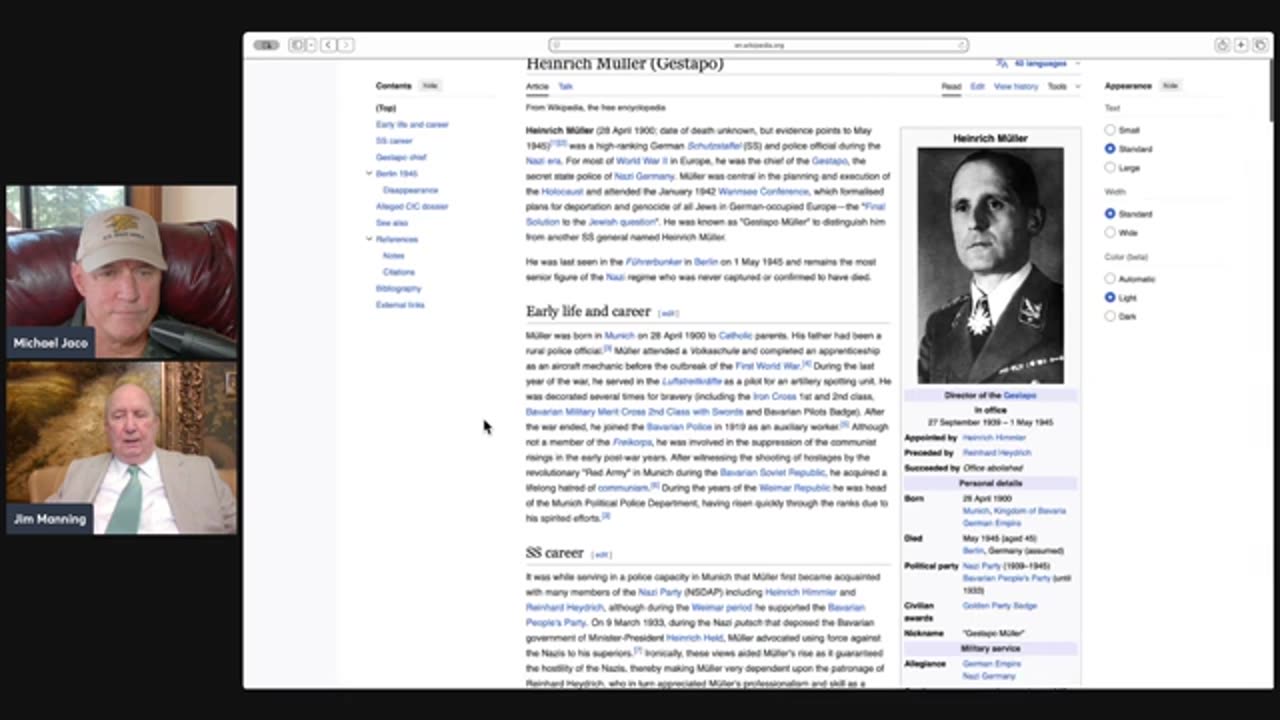
Task: Collapse the References contents section
Action: 369,239
